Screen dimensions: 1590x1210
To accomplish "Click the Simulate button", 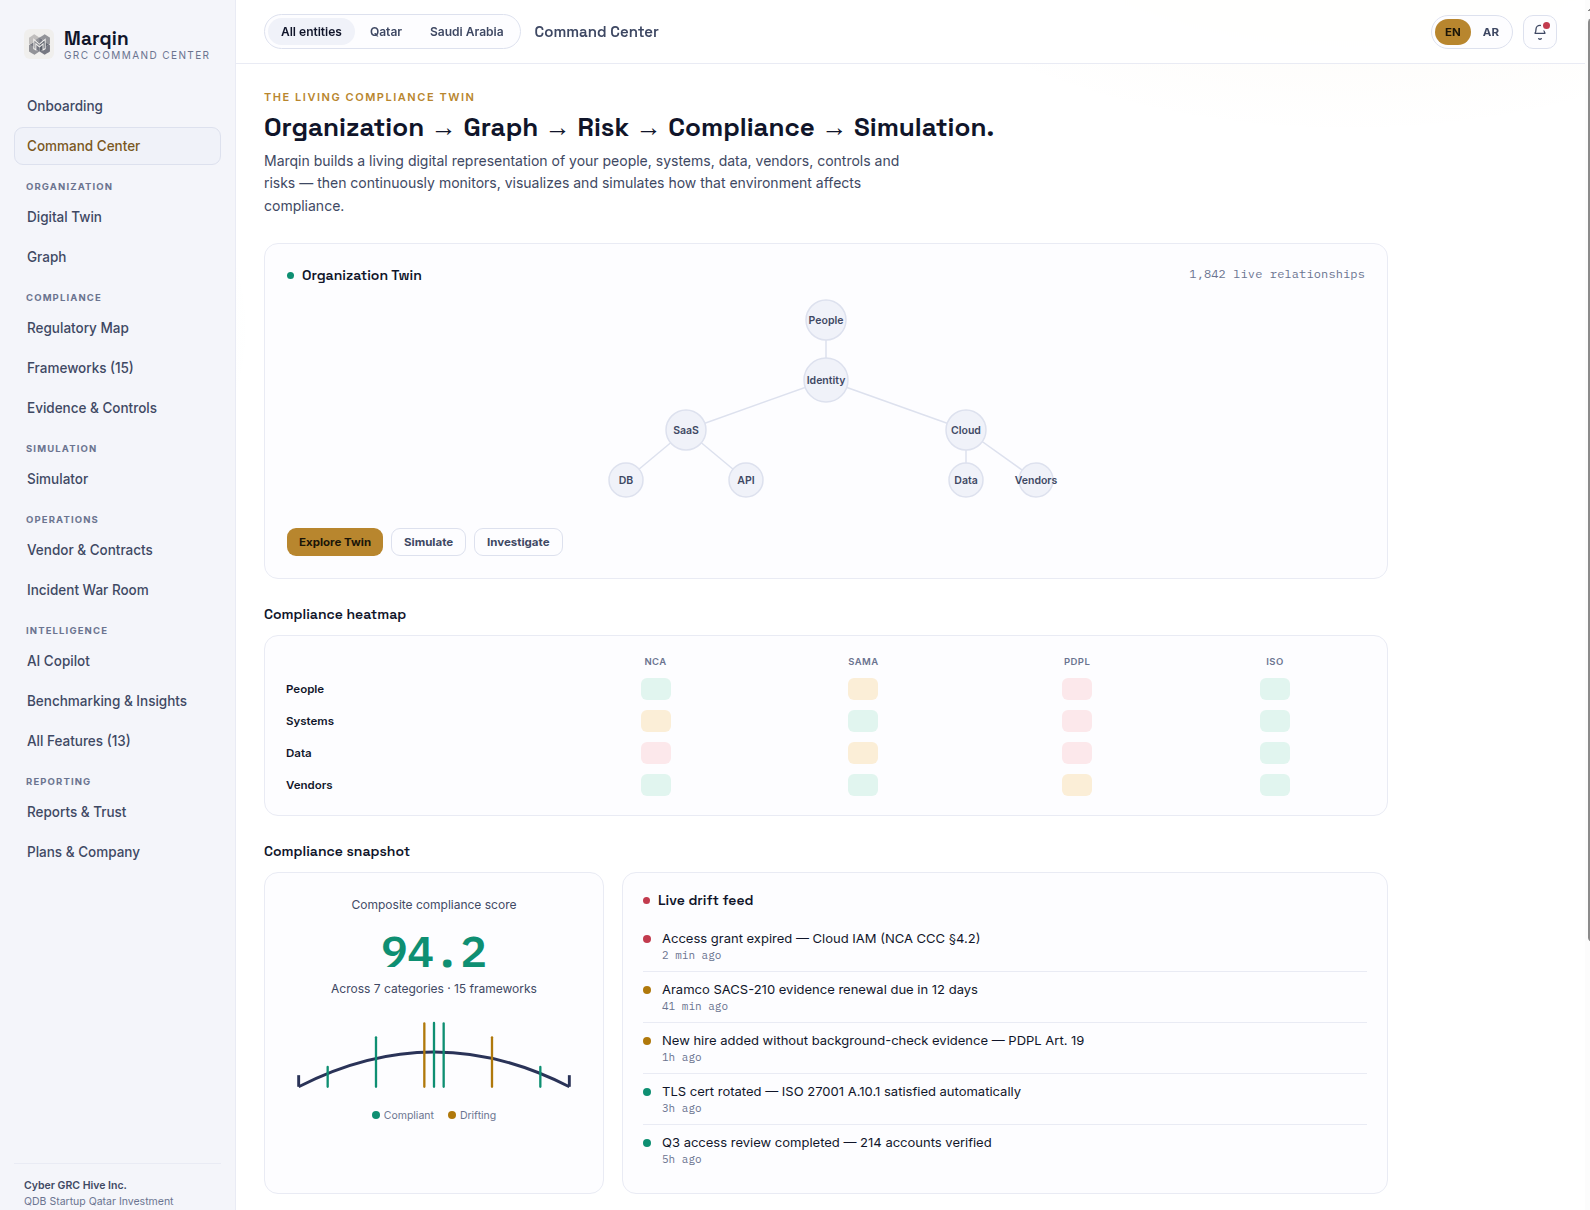I will (428, 542).
